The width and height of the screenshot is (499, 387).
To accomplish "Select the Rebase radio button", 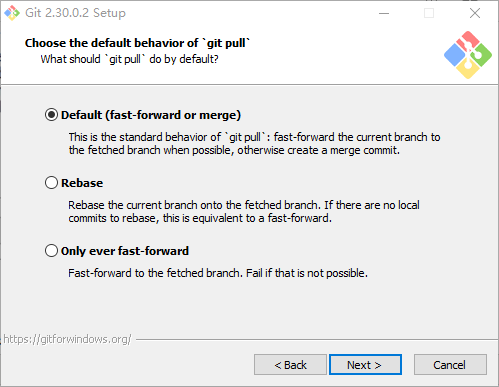I will coord(51,183).
